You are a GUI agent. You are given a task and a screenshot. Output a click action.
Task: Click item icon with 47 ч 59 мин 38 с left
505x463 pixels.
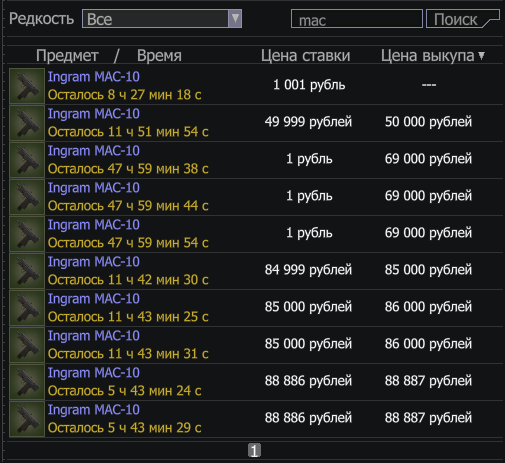[27, 160]
